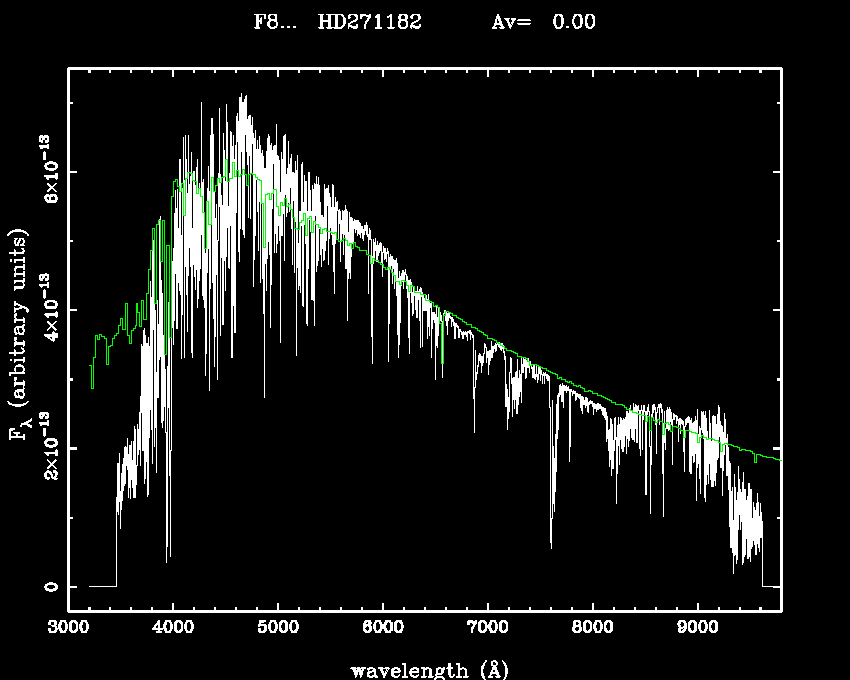Click the flat zero-flux segment at far left
Image resolution: width=850 pixels, height=680 pixels.
point(102,586)
